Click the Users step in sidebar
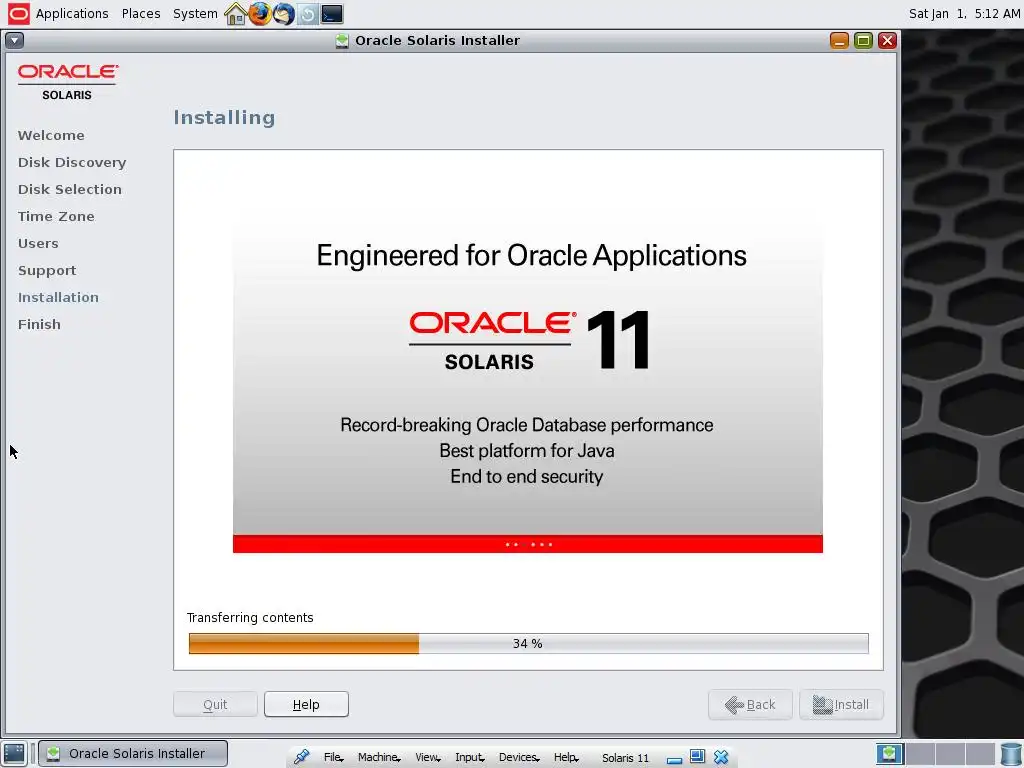This screenshot has width=1024, height=768. (x=38, y=243)
